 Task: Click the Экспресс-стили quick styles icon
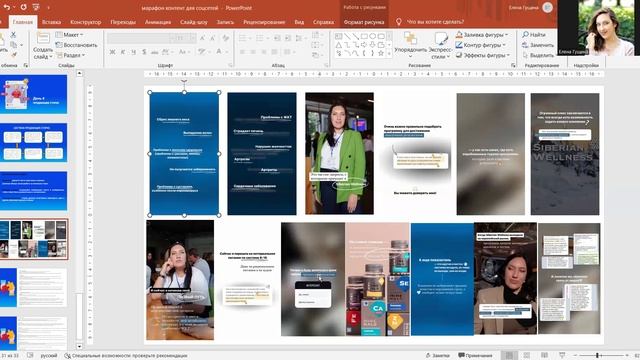[441, 38]
